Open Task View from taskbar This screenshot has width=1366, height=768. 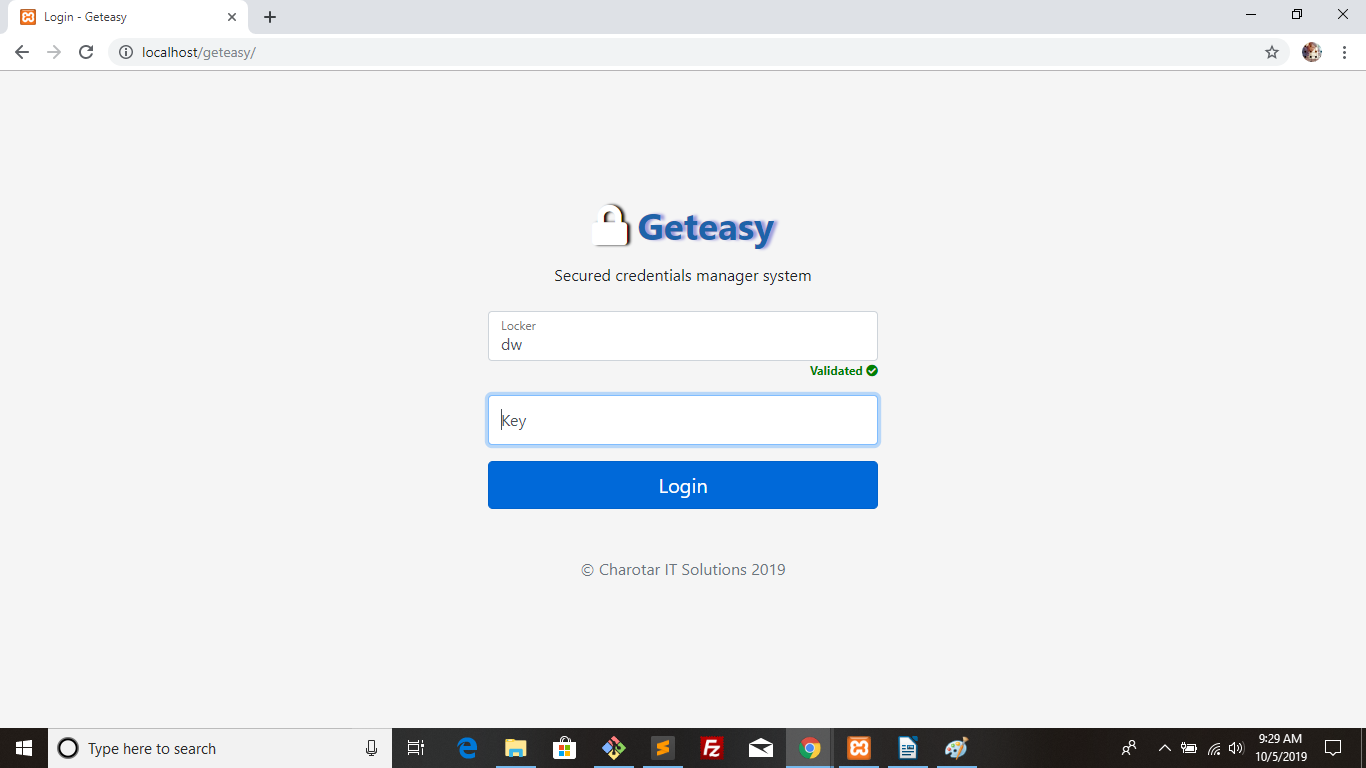point(416,748)
